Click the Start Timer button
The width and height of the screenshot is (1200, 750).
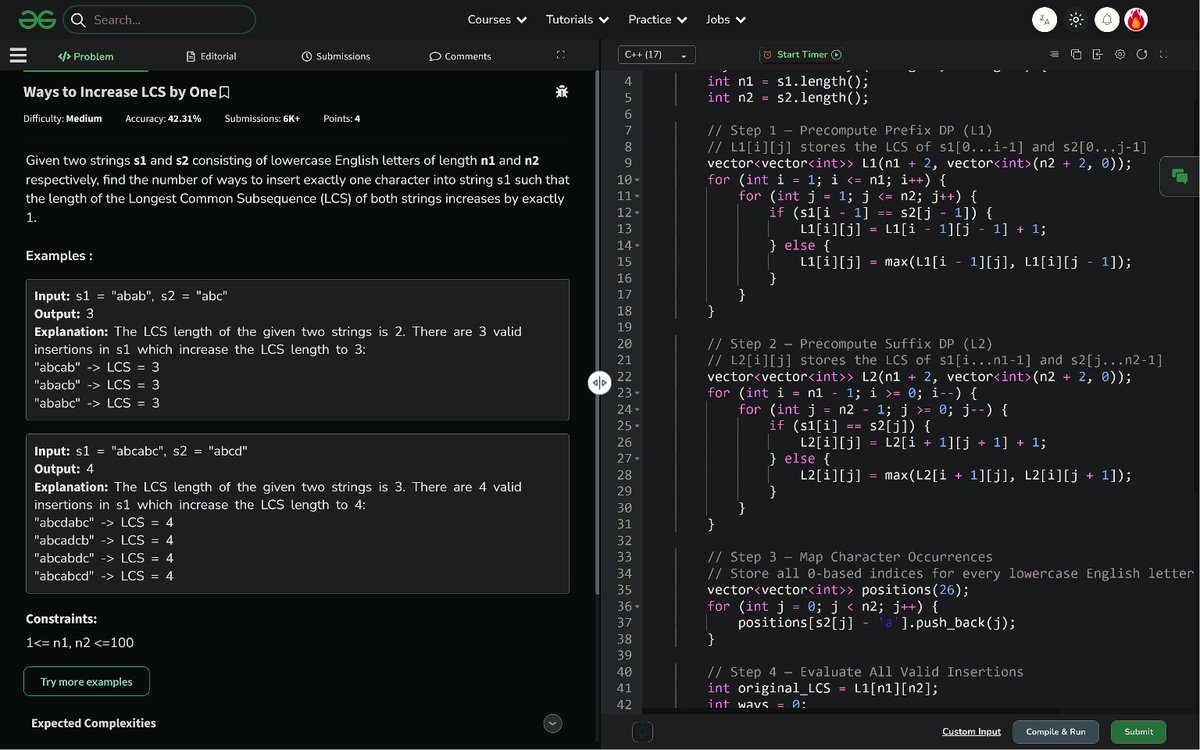tap(801, 55)
